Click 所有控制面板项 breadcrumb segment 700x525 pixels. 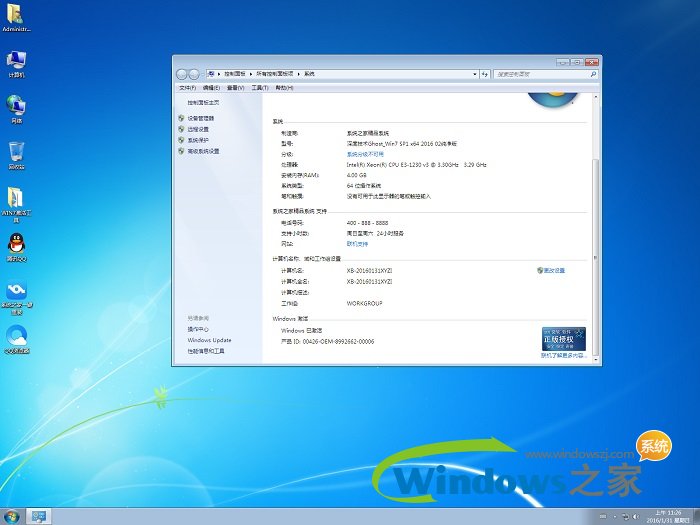[275, 74]
